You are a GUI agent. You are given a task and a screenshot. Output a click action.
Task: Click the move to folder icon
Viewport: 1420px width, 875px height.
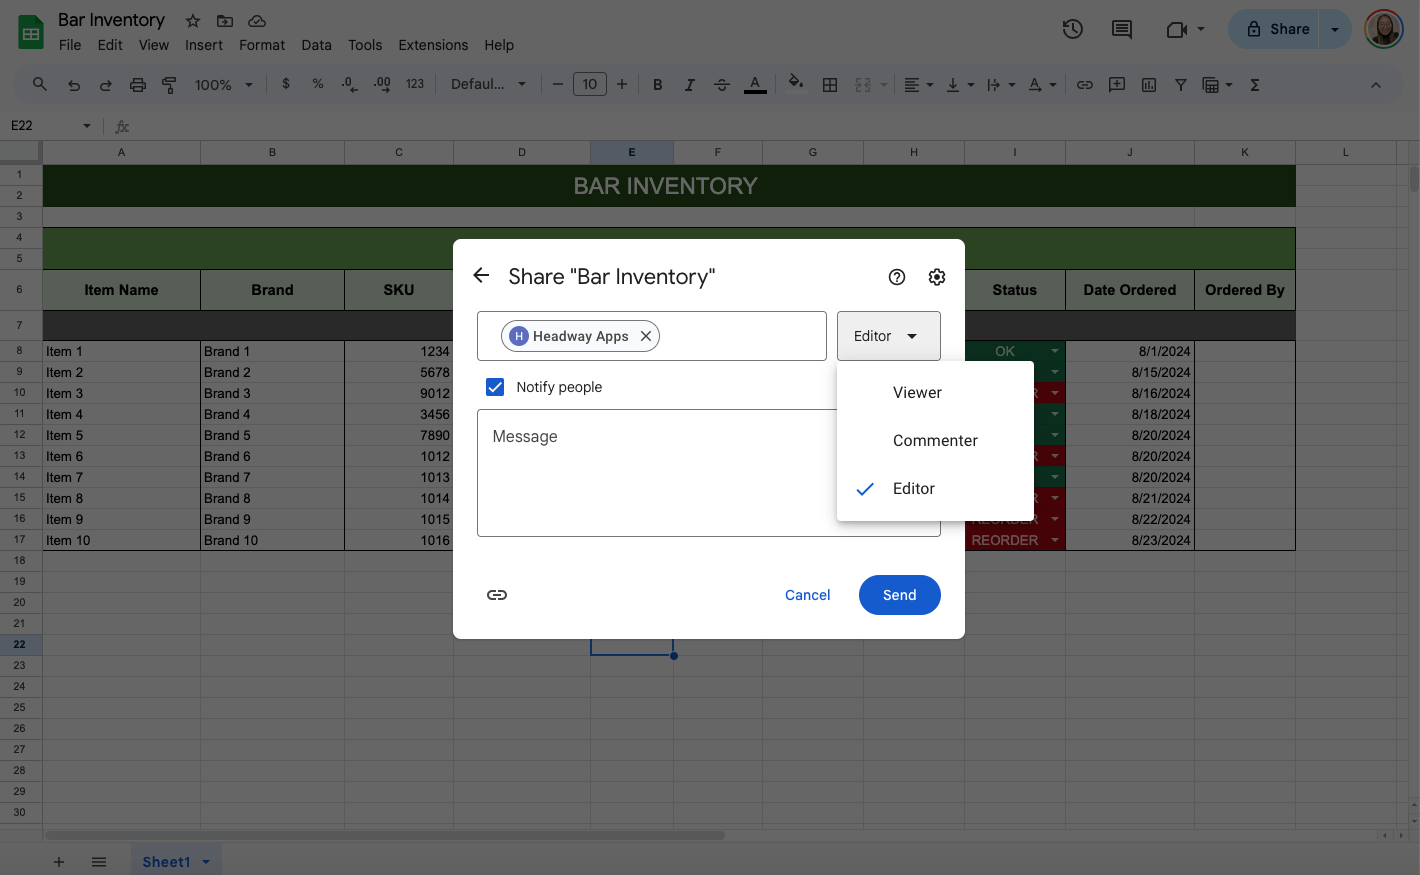[225, 21]
